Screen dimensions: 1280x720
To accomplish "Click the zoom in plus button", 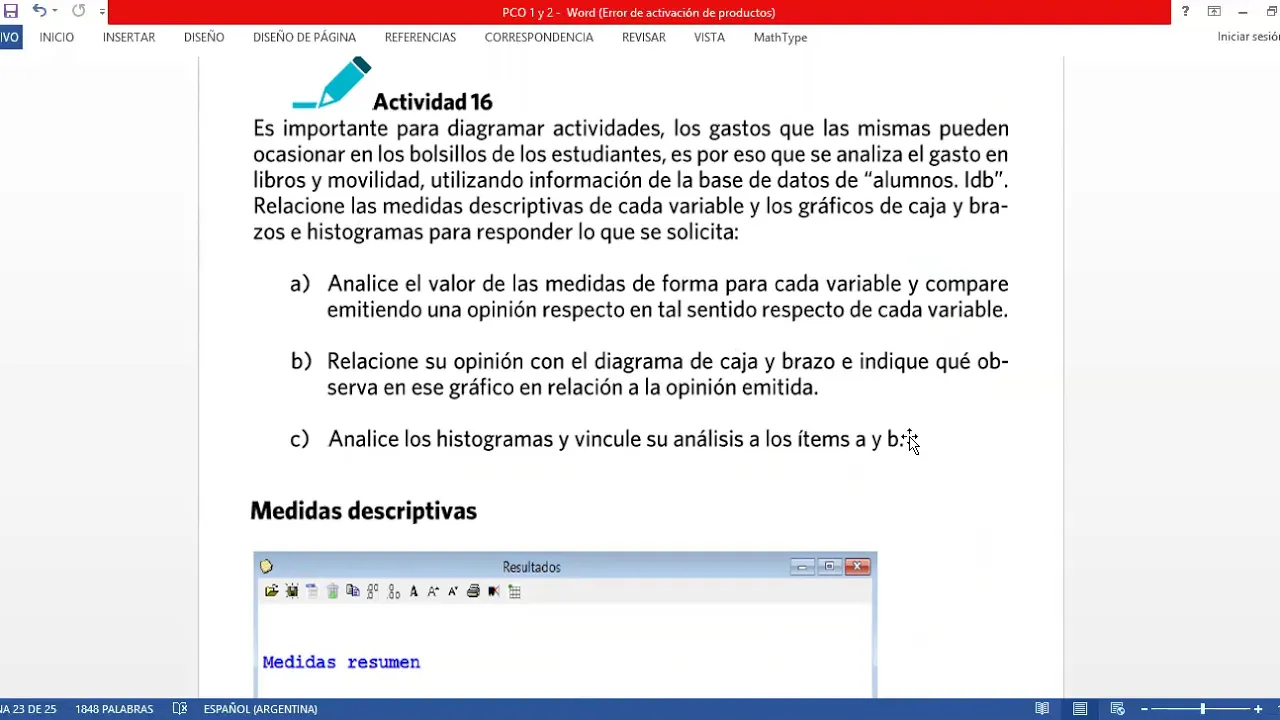I will [x=1258, y=709].
